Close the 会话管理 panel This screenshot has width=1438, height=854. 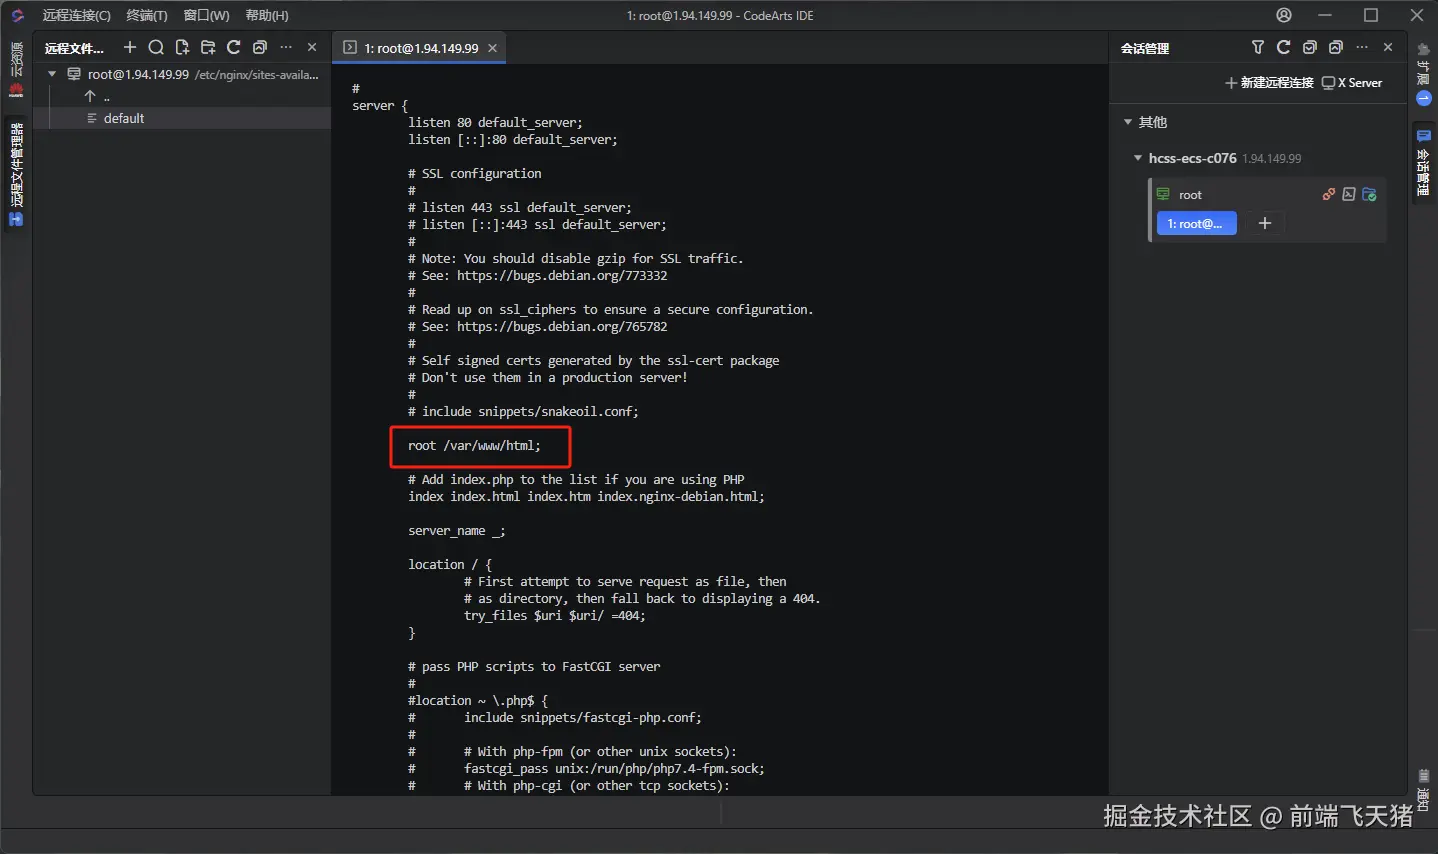click(x=1388, y=47)
